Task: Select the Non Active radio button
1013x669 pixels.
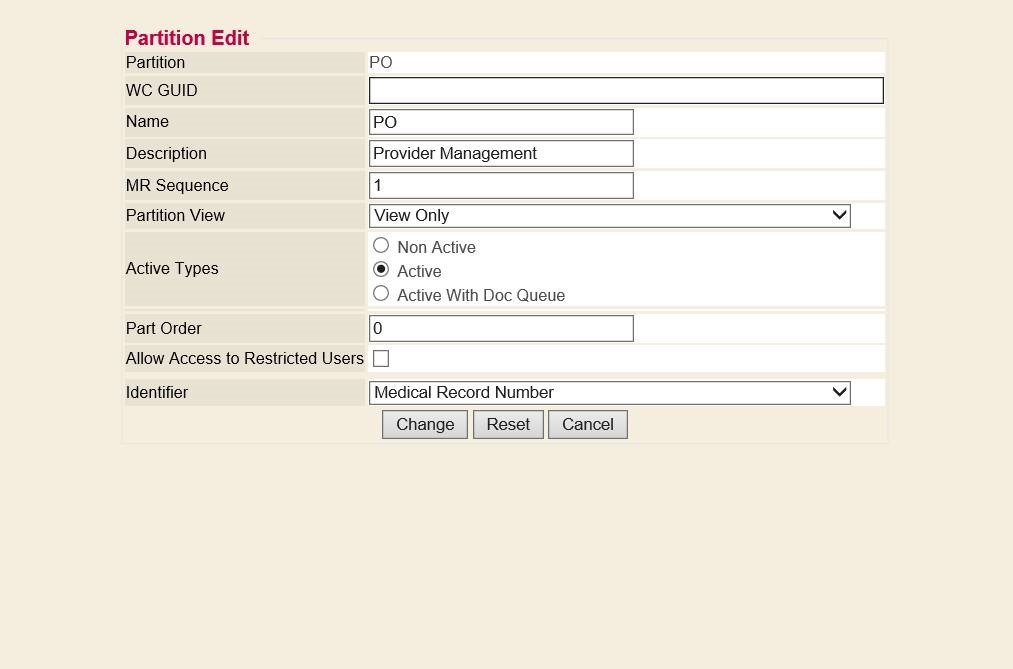Action: (381, 246)
